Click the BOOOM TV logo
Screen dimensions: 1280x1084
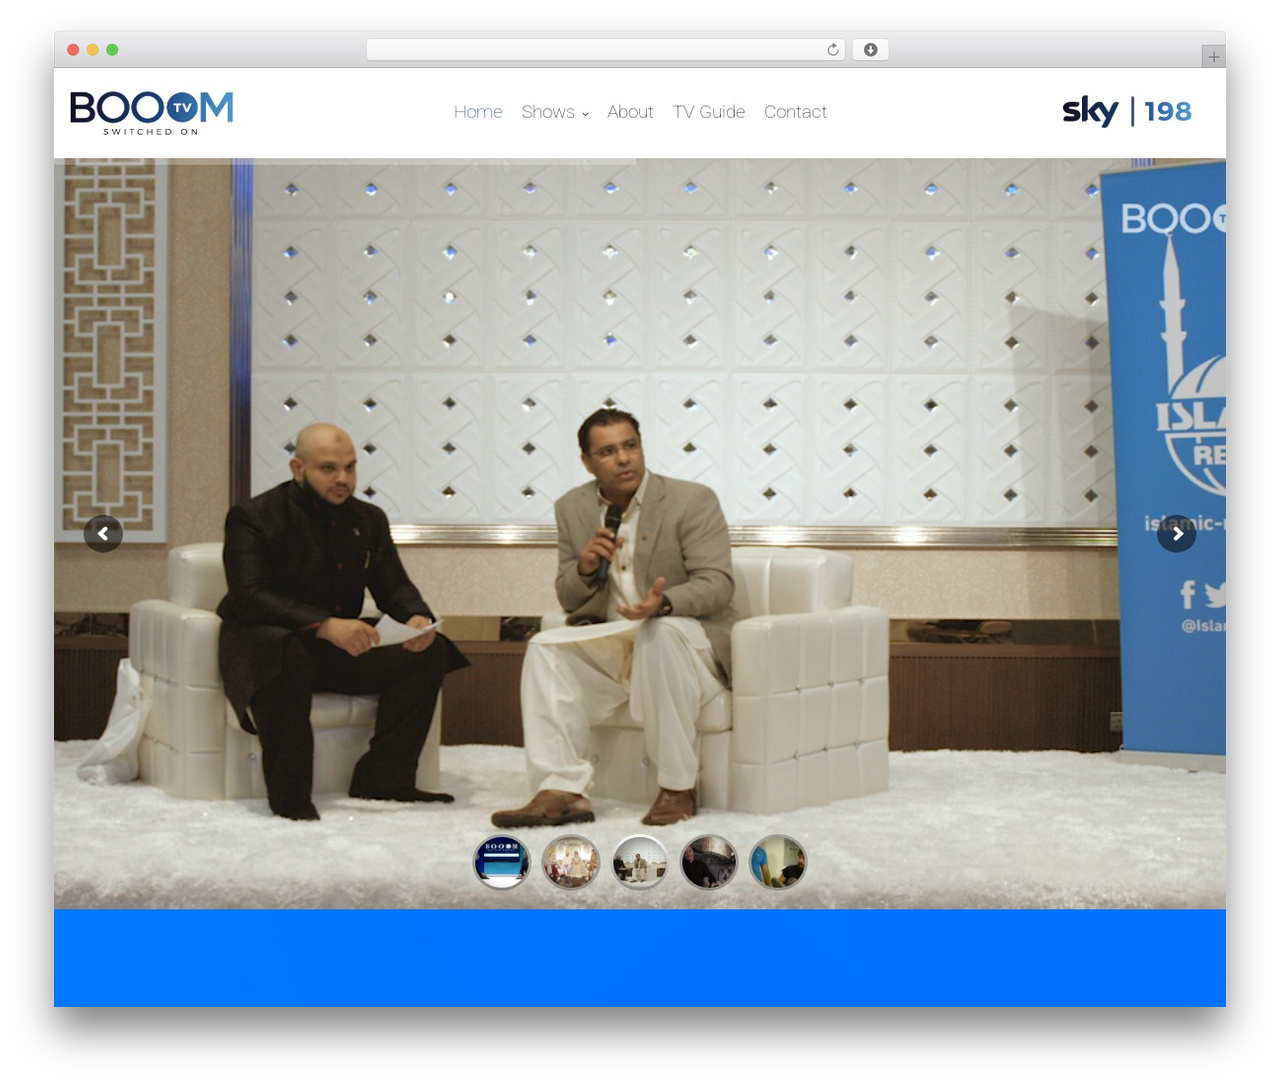(151, 112)
